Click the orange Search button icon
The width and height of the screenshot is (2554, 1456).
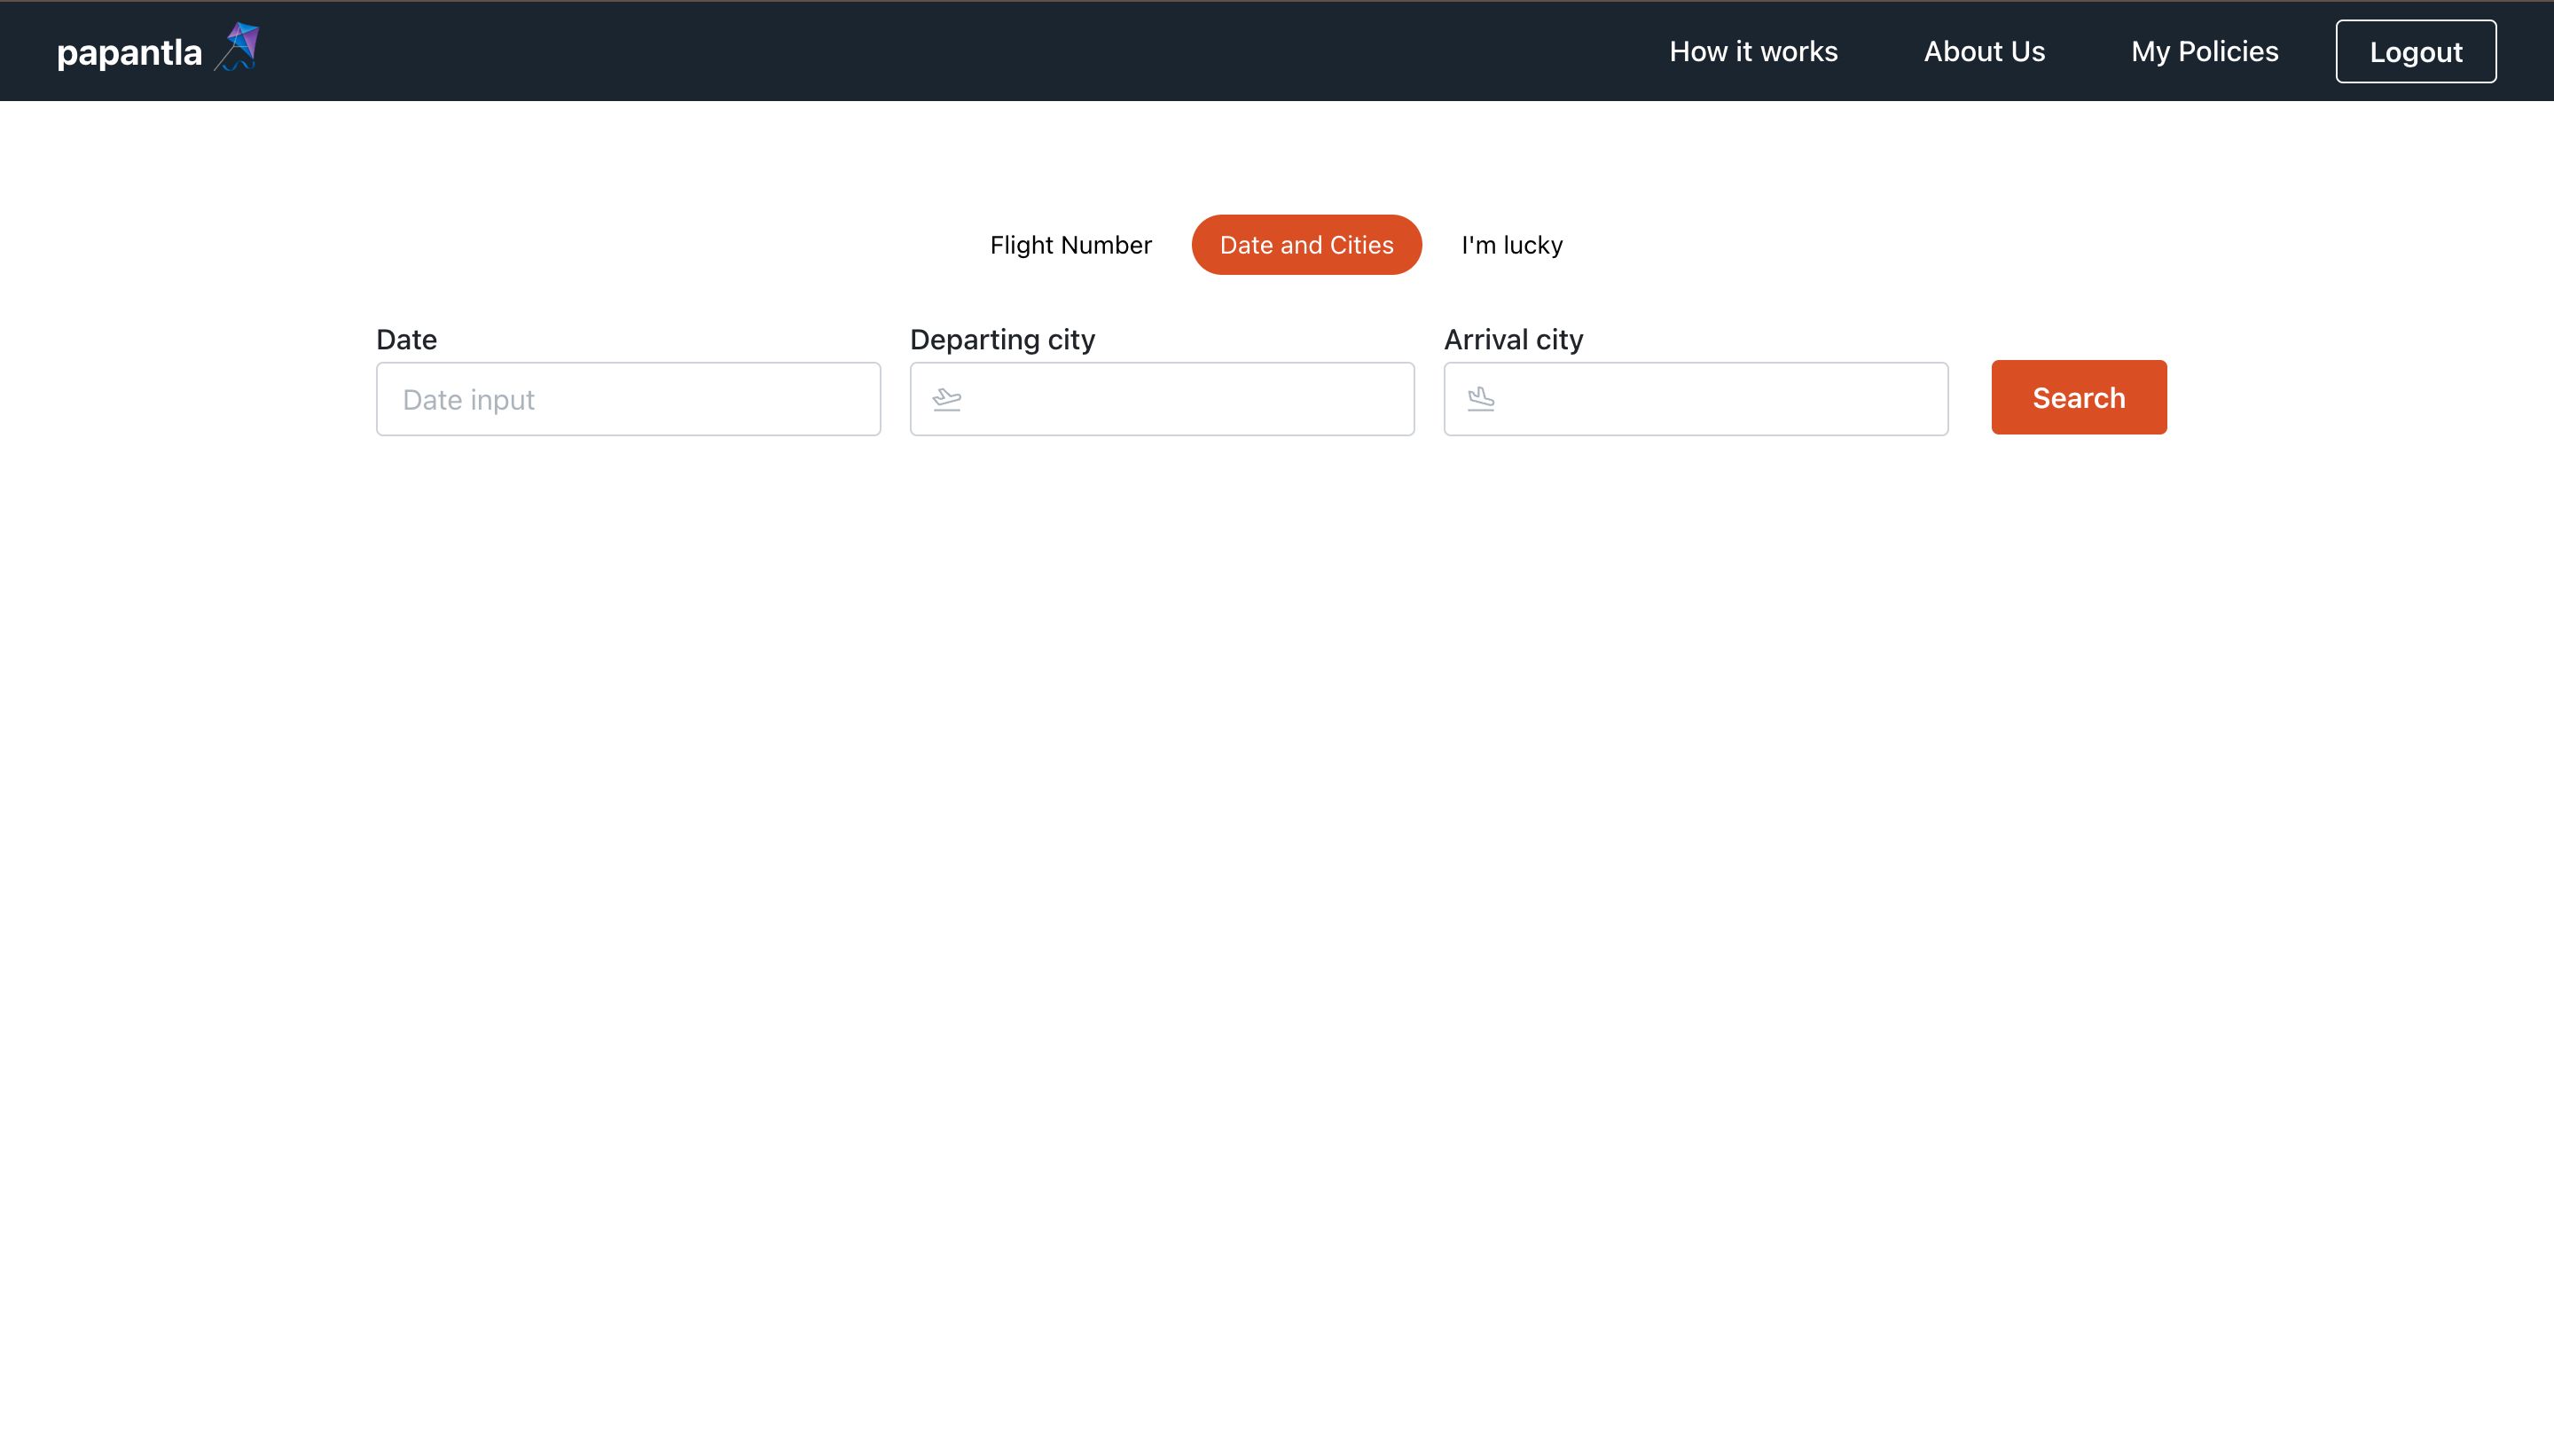(x=2079, y=396)
